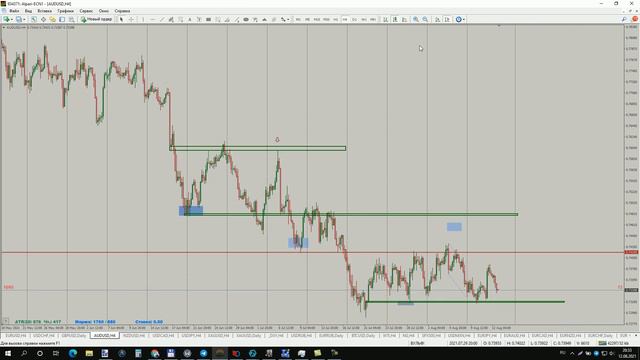This screenshot has width=640, height=360.
Task: Open the Profiles tool
Action: tap(19, 19)
